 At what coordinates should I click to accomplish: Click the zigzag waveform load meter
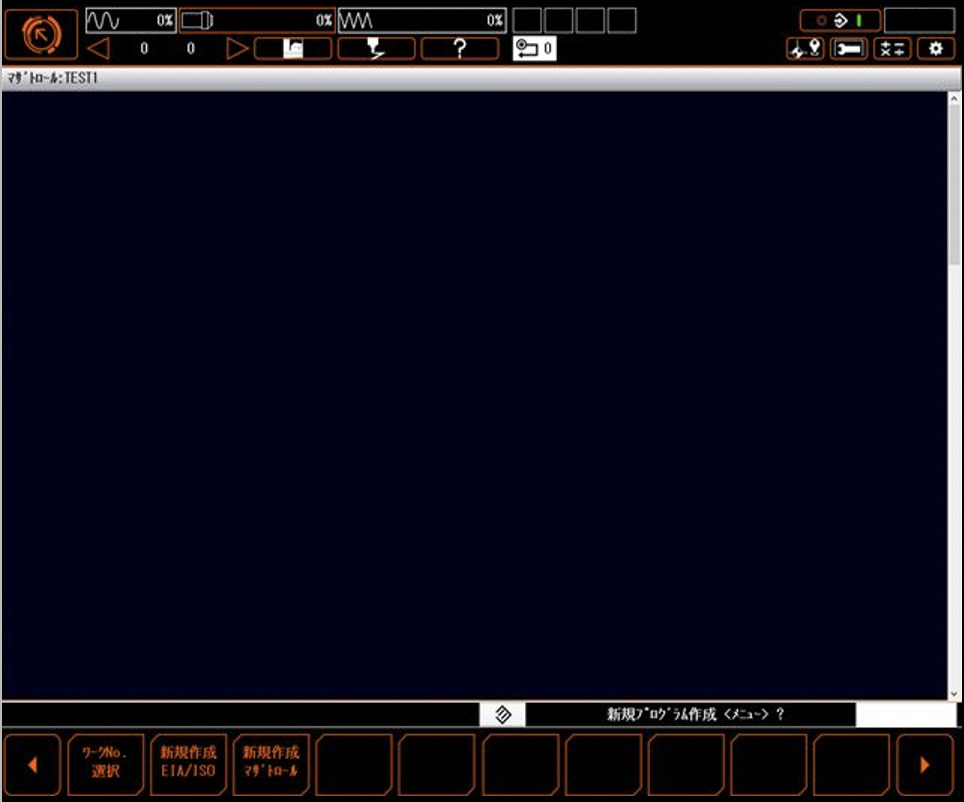click(x=422, y=20)
